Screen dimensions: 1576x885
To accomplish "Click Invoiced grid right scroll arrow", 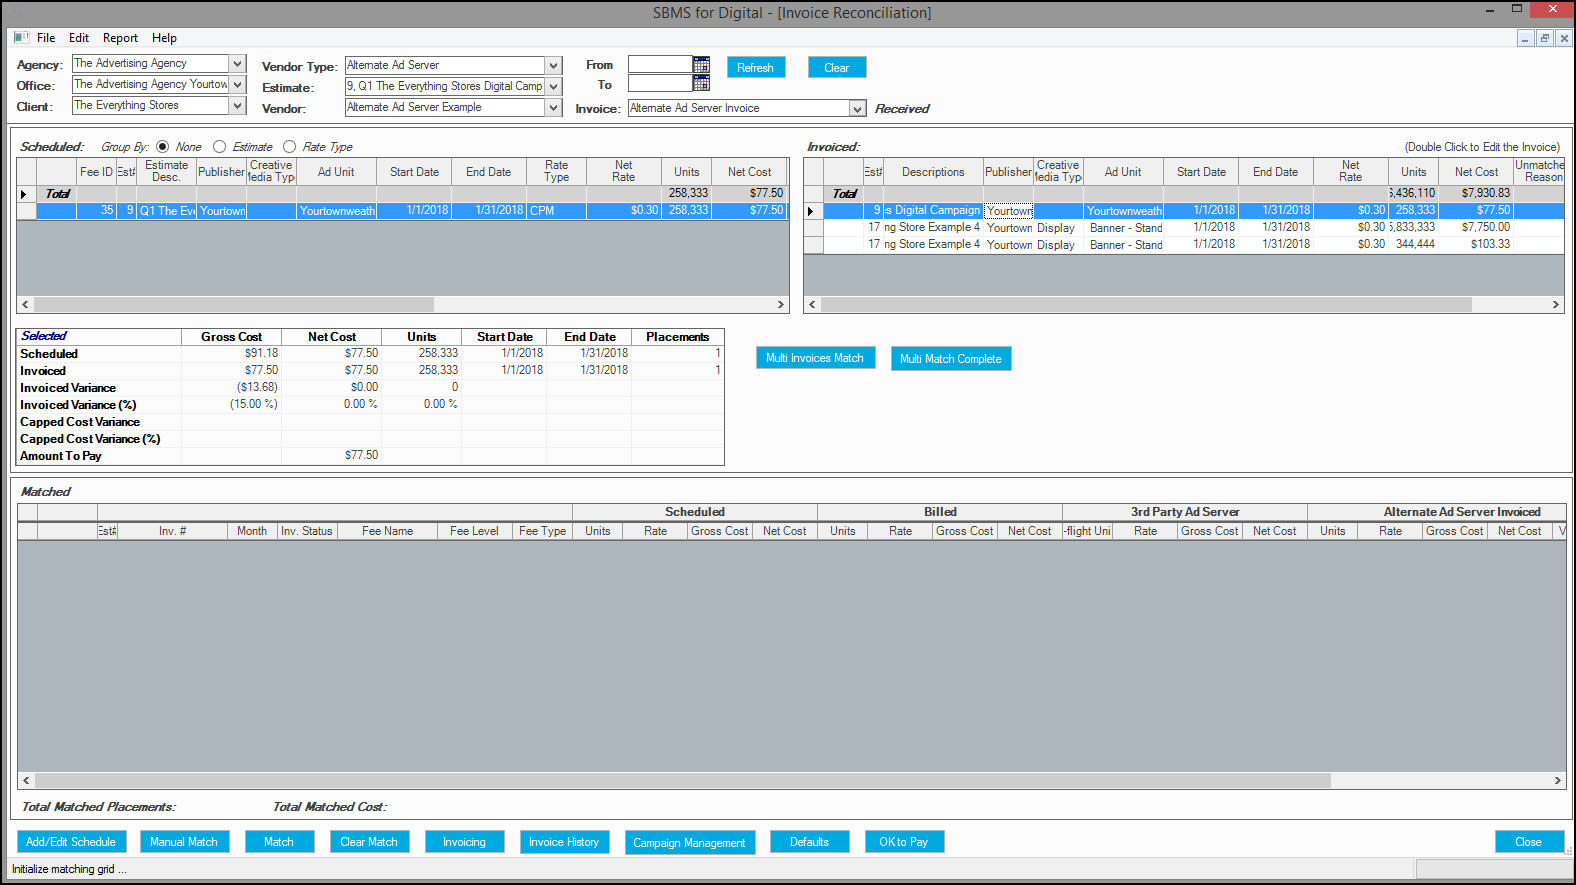I will coord(1555,304).
